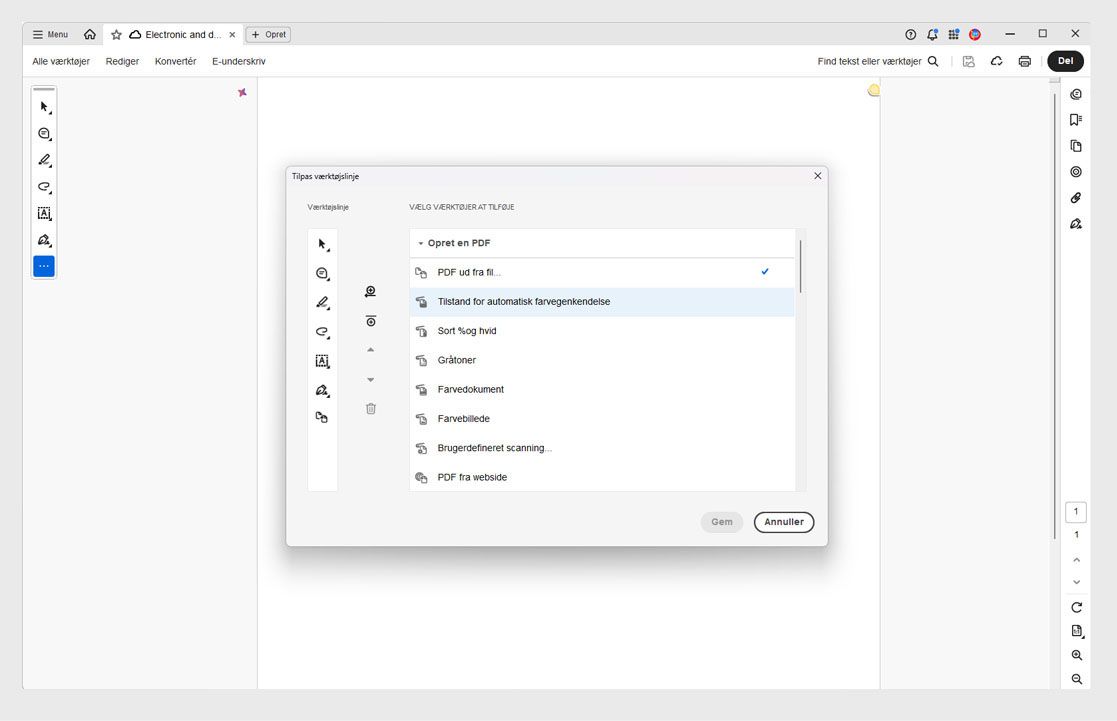Choose the freehand draw tool in left toolbar
Screen dimensions: 1117x721
point(44,187)
